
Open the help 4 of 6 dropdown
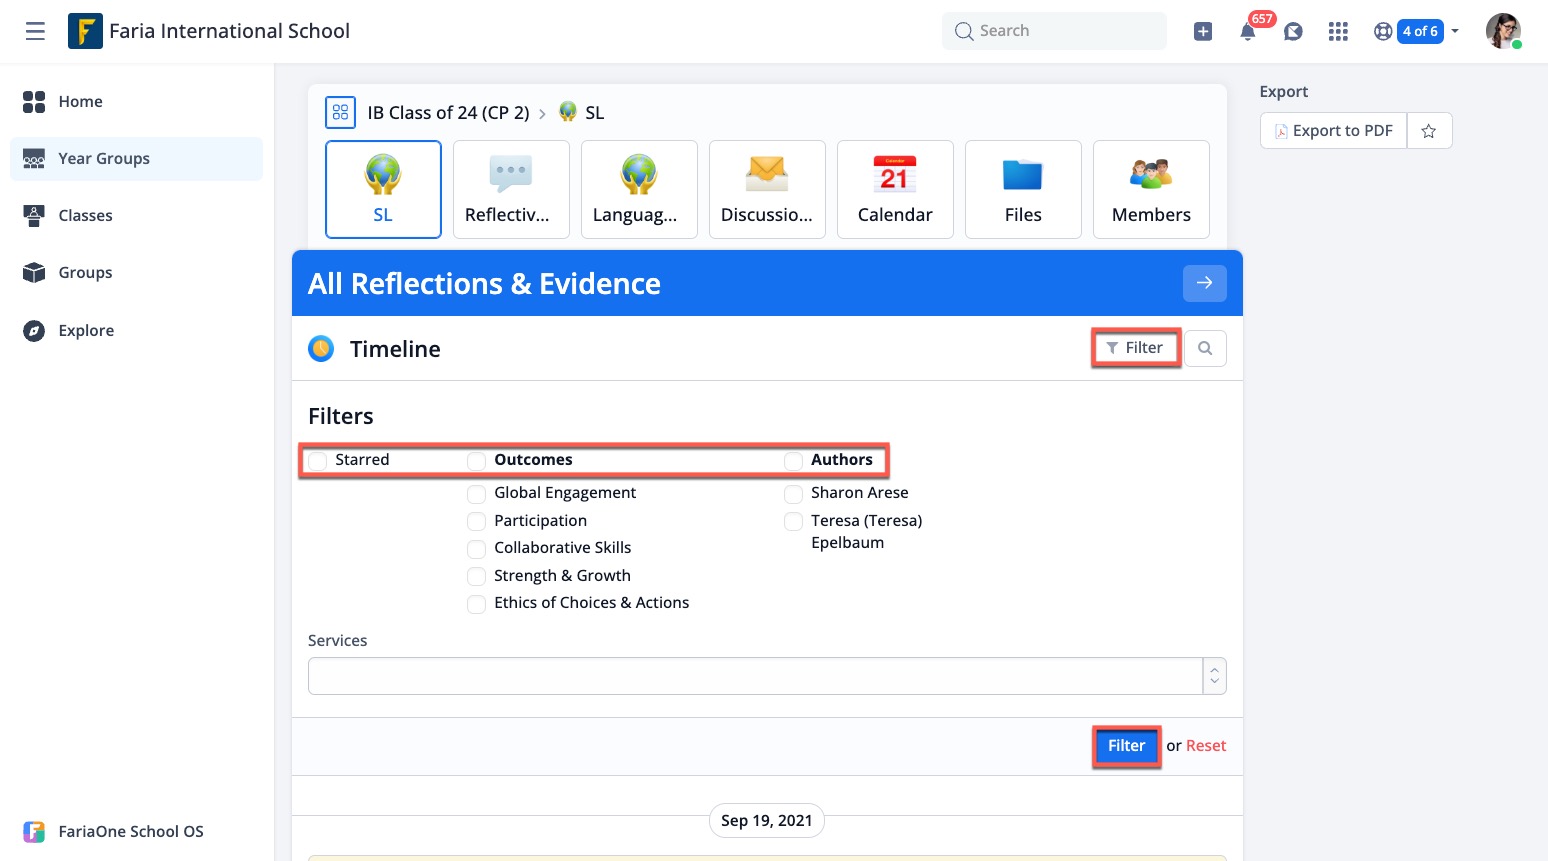pos(1418,32)
